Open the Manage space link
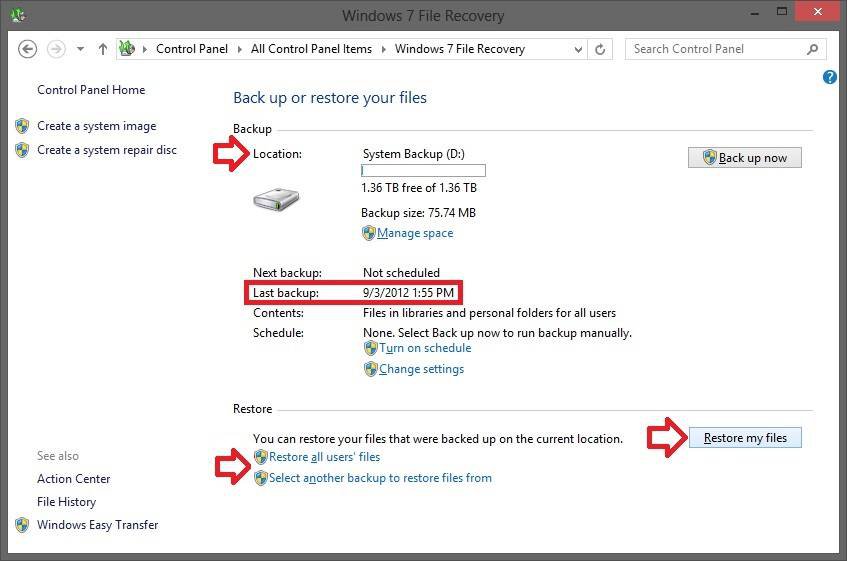Screen dimensions: 847x561 [x=415, y=233]
